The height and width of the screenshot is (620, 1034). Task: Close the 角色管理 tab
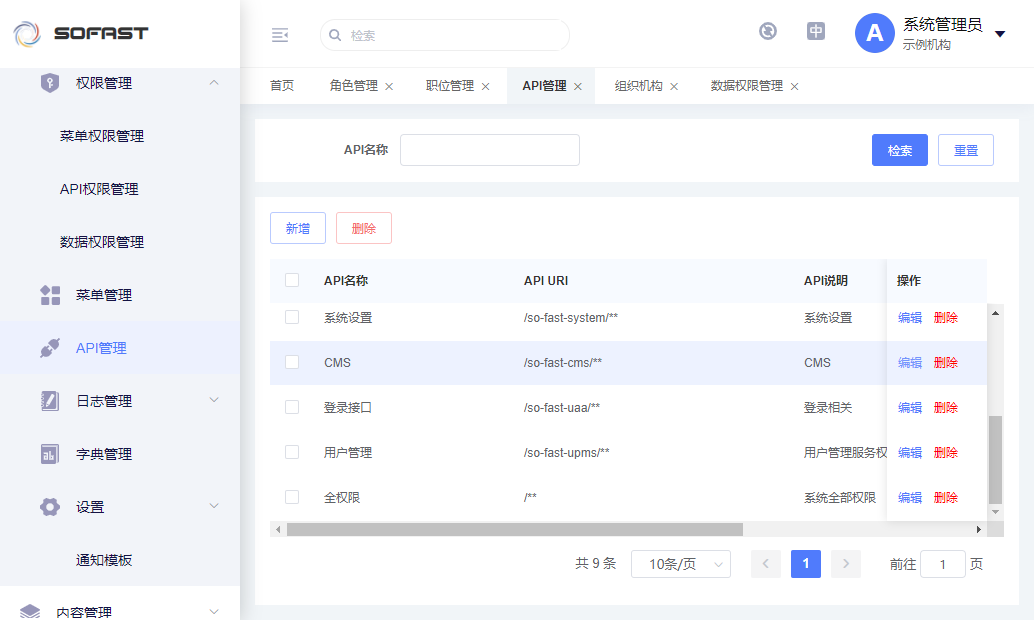point(389,86)
